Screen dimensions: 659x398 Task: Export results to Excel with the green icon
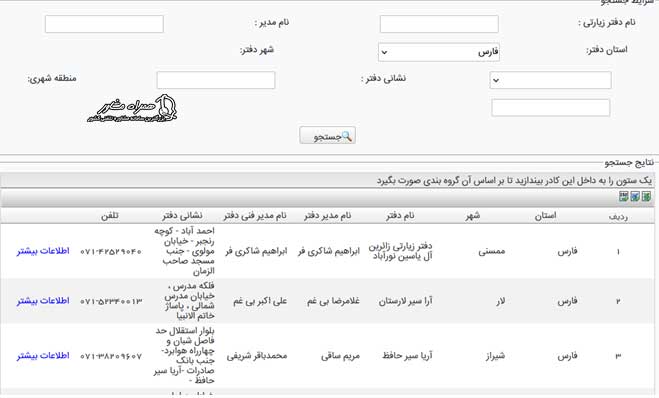(x=646, y=196)
